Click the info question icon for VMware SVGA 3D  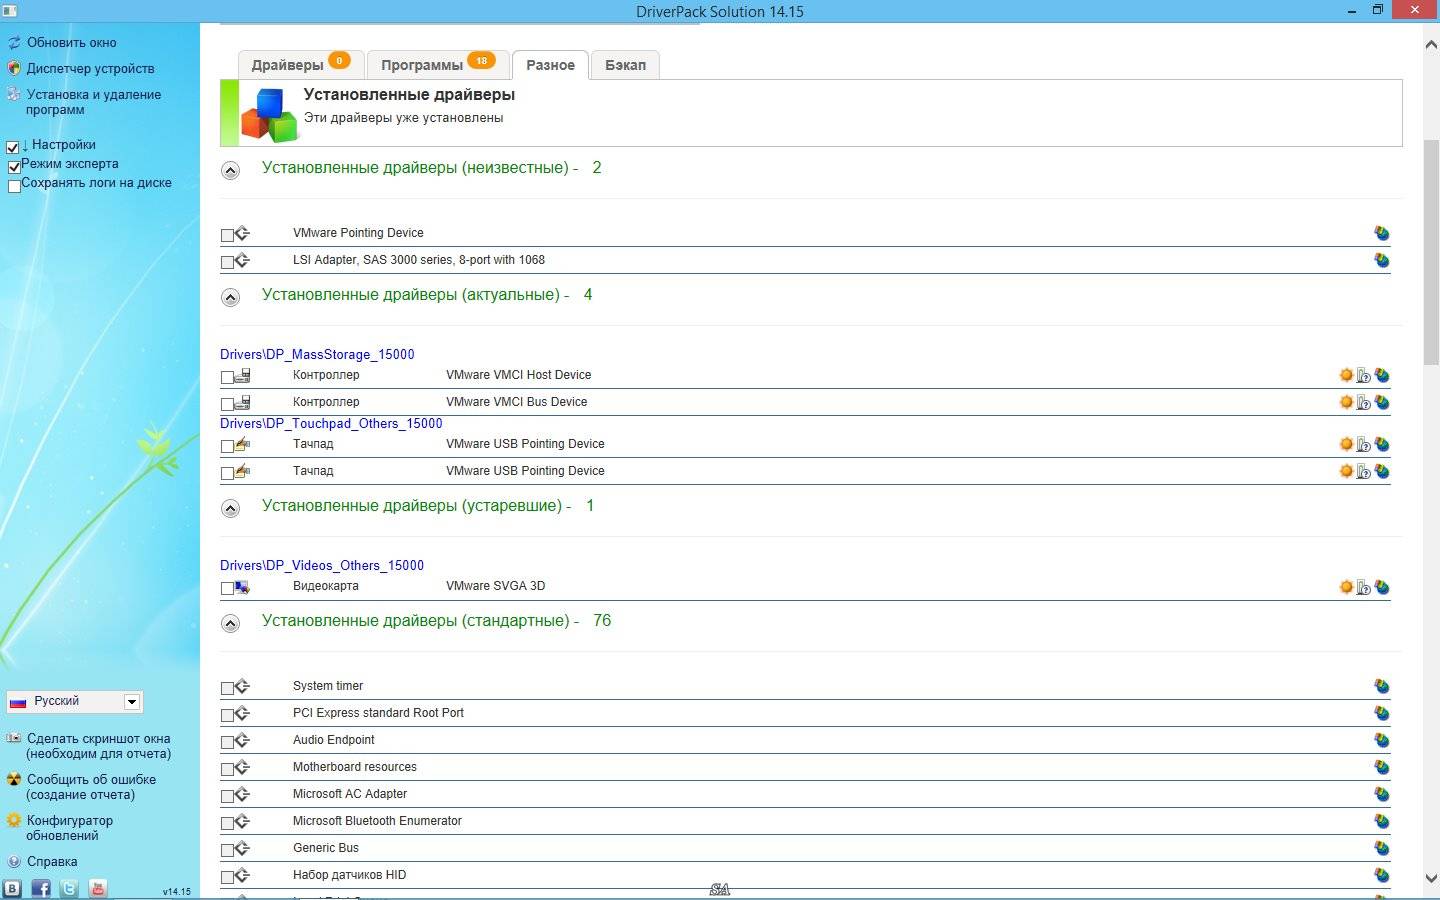(1363, 587)
